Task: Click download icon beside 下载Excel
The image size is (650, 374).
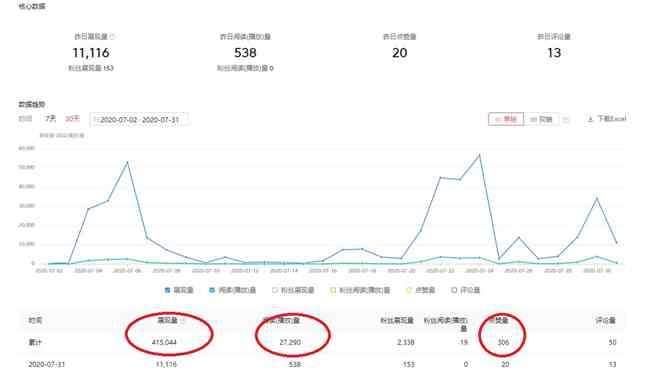Action: tap(590, 119)
